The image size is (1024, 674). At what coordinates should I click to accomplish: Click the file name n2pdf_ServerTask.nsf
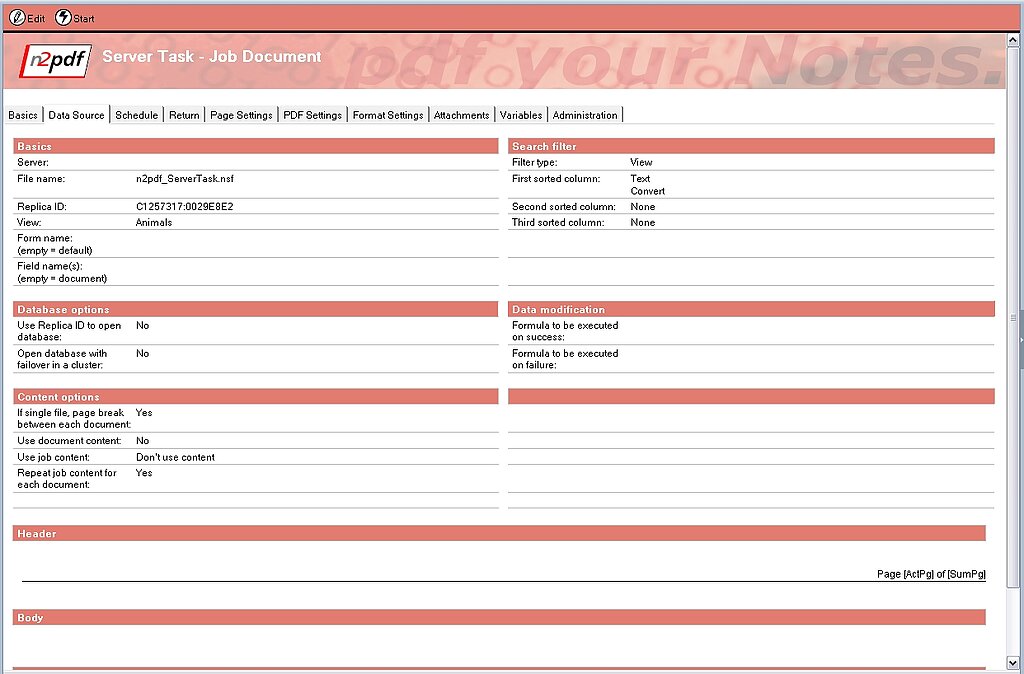[184, 178]
